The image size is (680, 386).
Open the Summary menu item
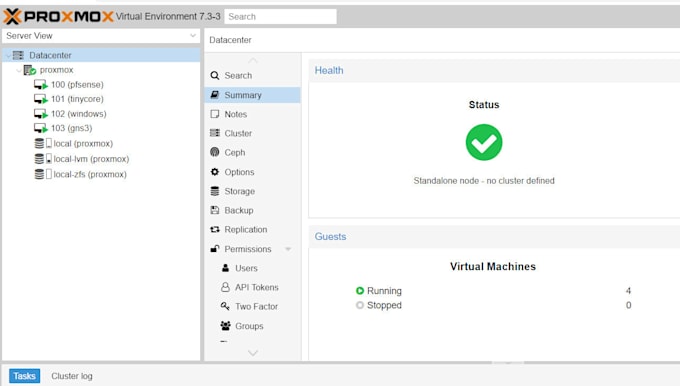(x=252, y=95)
